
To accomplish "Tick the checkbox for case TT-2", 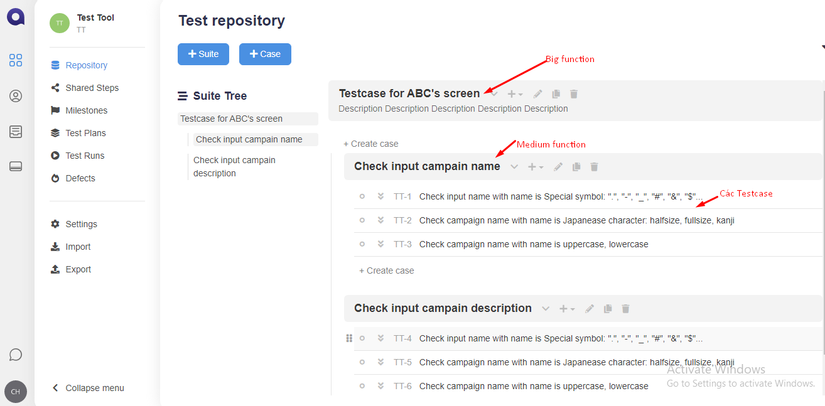I will point(362,220).
